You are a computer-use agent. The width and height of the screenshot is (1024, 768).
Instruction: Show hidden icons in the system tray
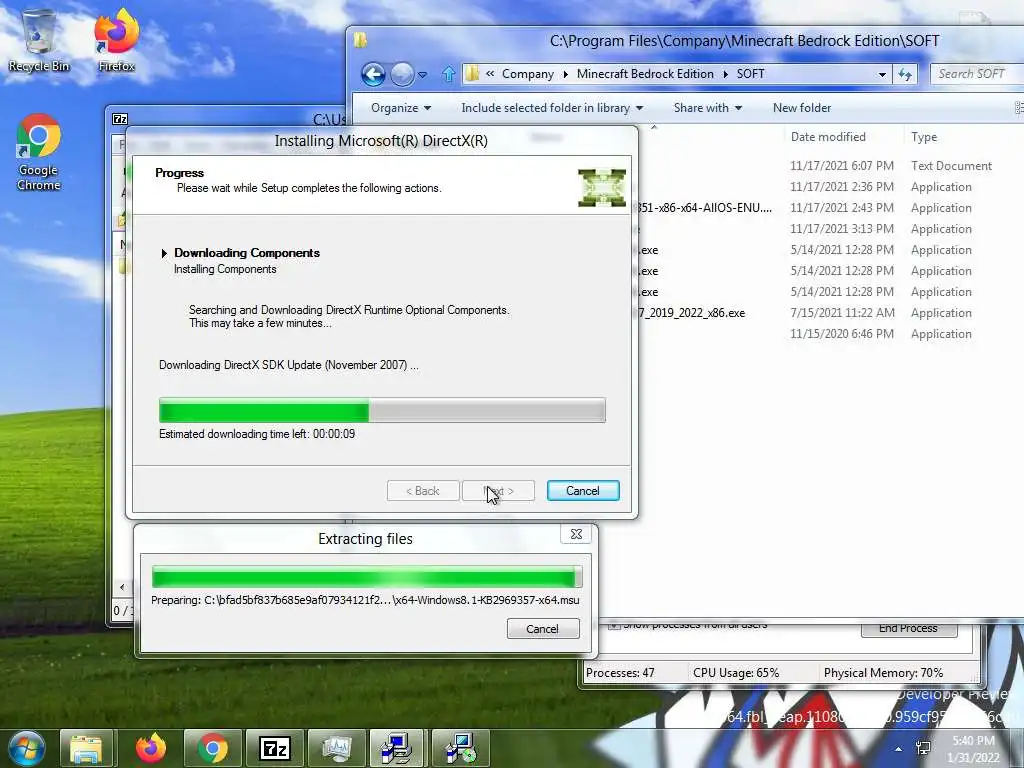pos(899,749)
